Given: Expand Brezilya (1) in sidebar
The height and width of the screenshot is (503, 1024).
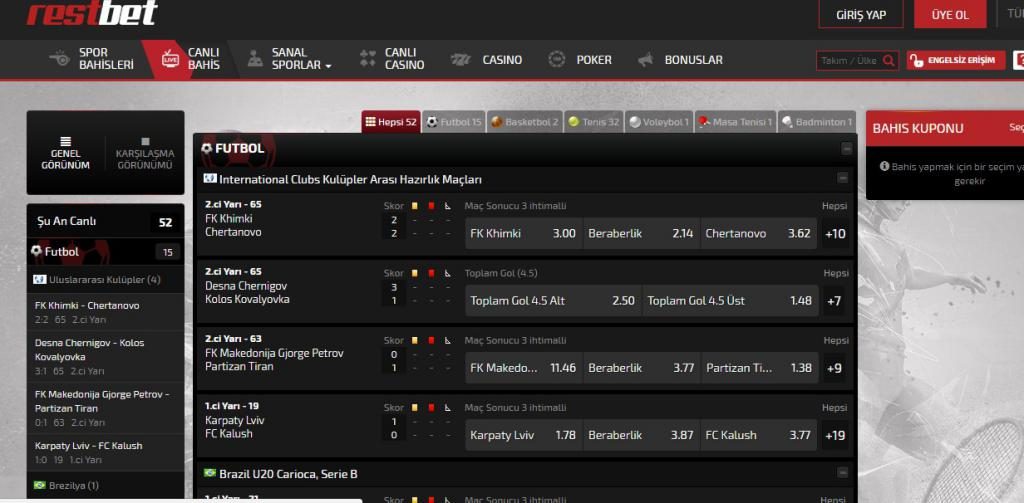Looking at the screenshot, I should (105, 485).
